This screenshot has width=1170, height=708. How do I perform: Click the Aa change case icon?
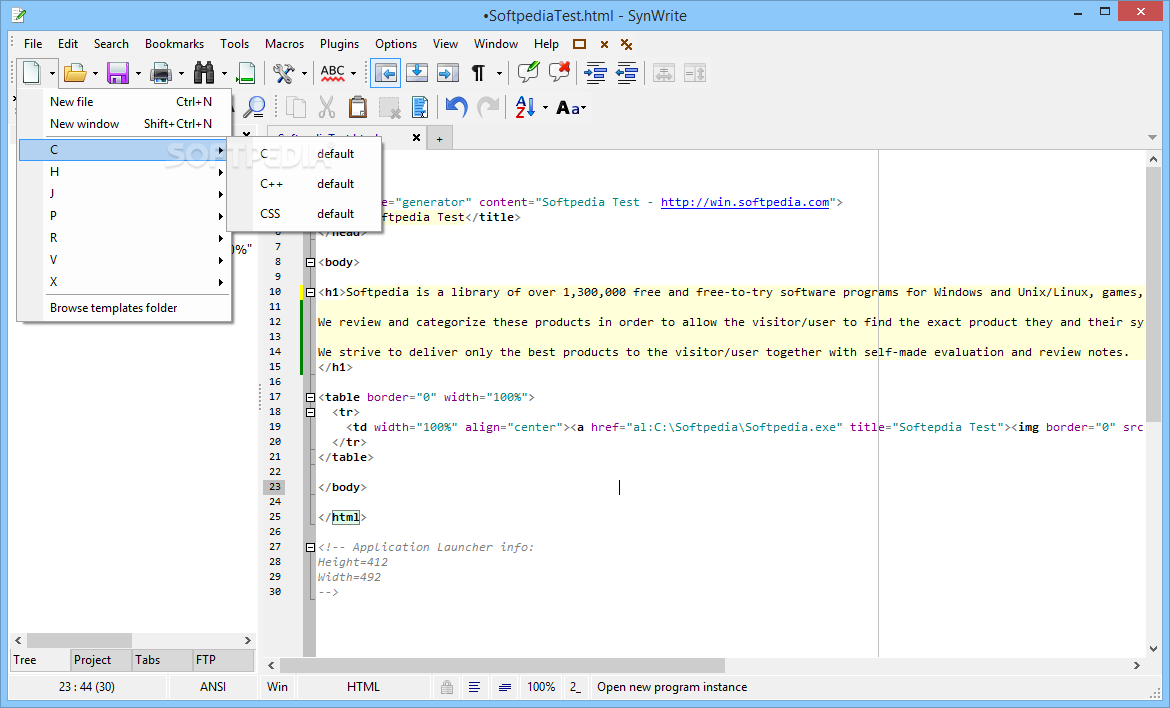pyautogui.click(x=569, y=108)
